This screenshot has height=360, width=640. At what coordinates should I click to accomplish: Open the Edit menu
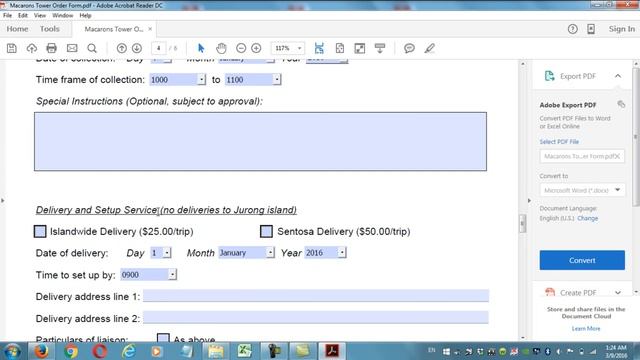pos(23,16)
